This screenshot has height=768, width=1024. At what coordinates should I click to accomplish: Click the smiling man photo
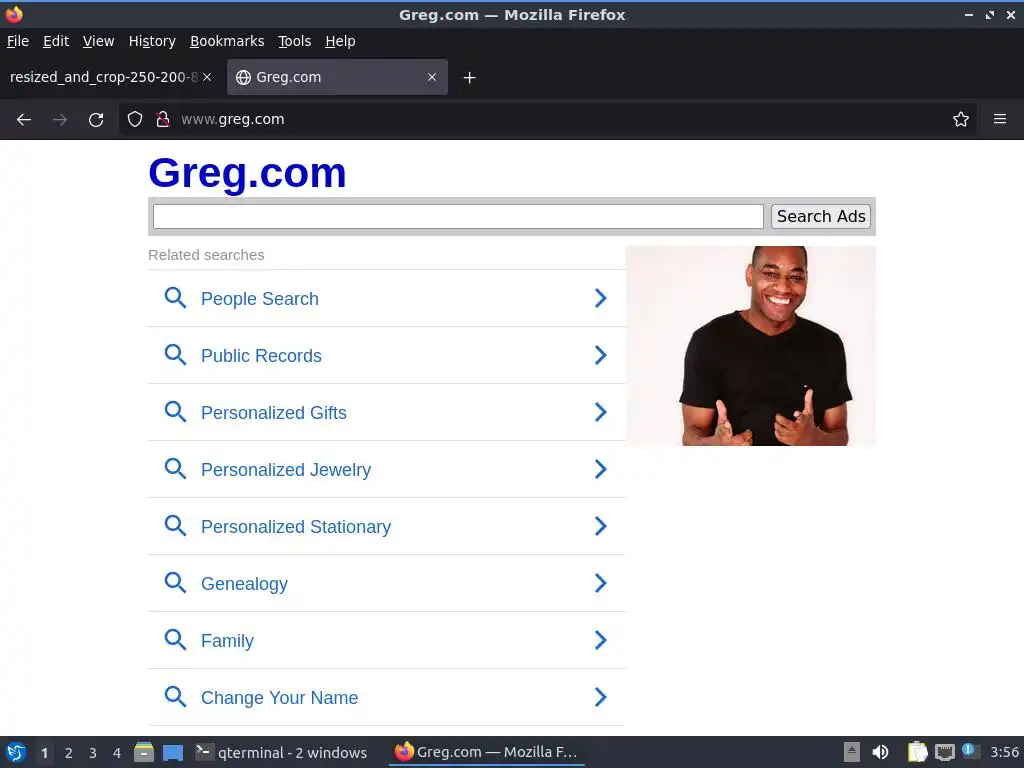click(x=750, y=345)
